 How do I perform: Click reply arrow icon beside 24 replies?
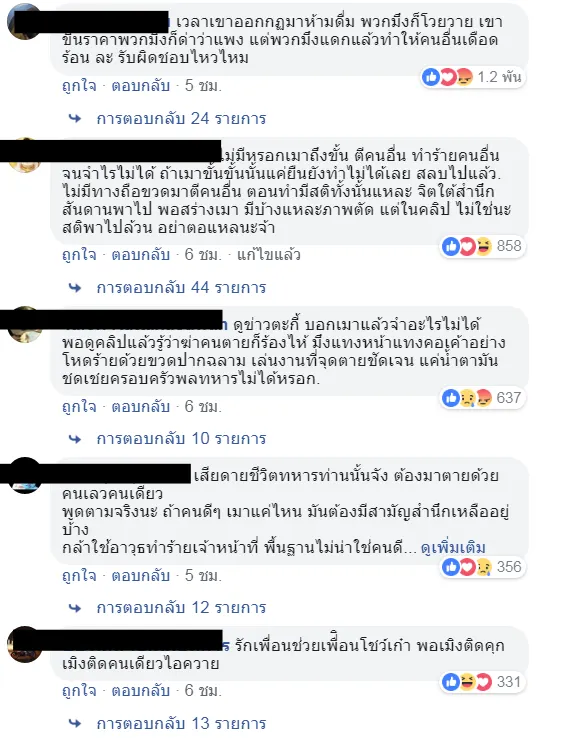click(x=75, y=119)
